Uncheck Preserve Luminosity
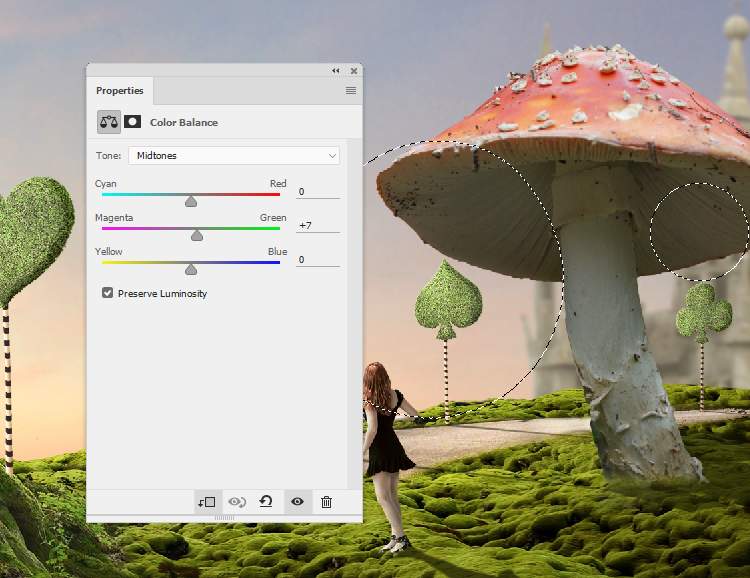 (108, 294)
